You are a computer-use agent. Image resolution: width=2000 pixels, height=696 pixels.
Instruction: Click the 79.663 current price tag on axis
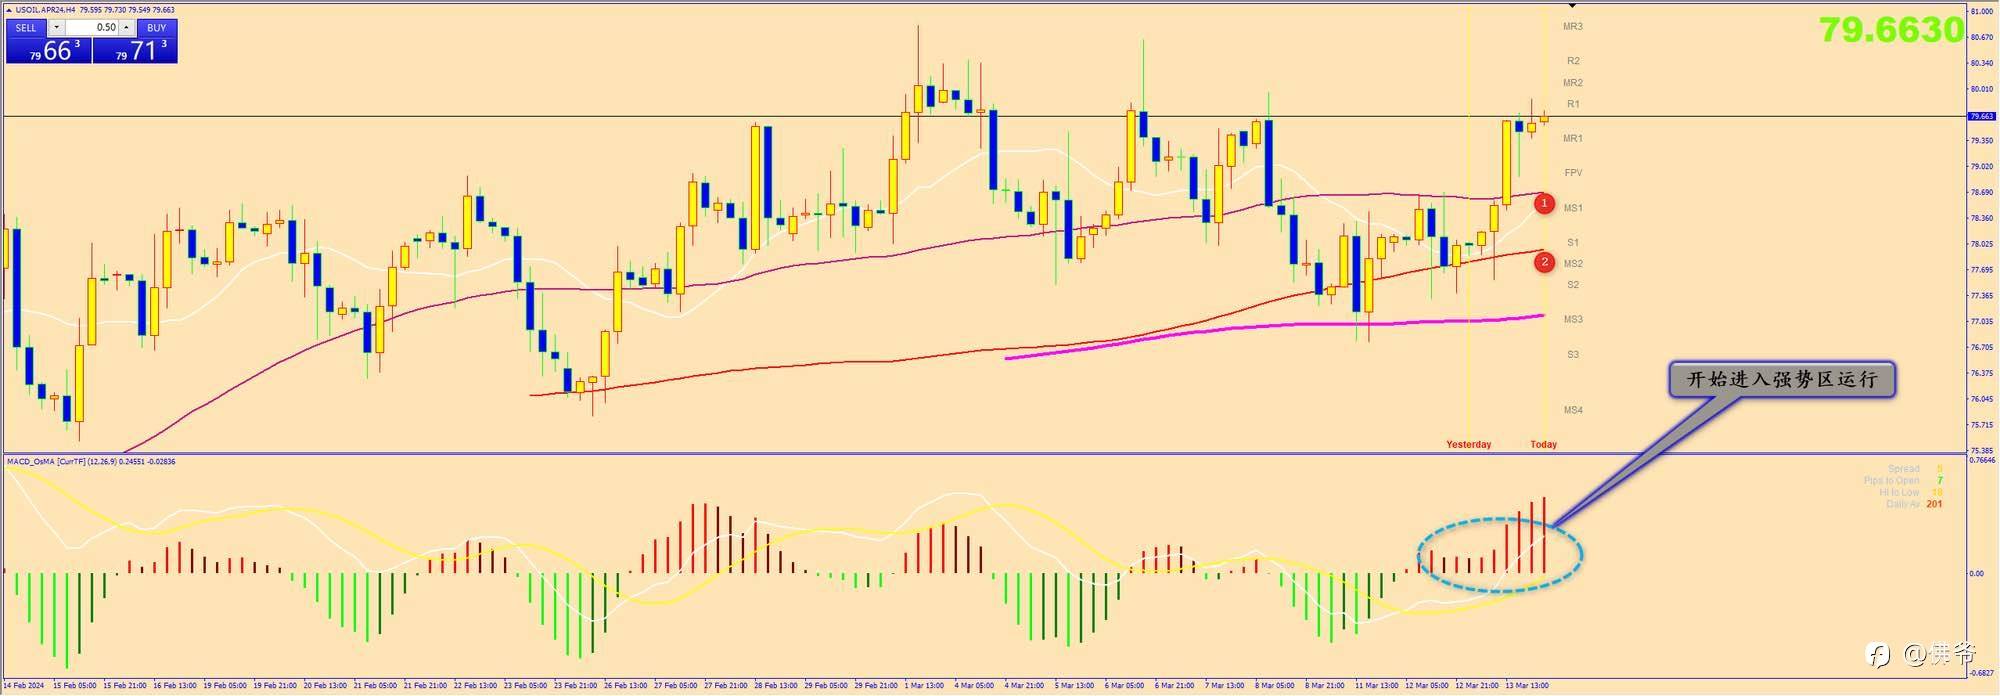[1981, 117]
